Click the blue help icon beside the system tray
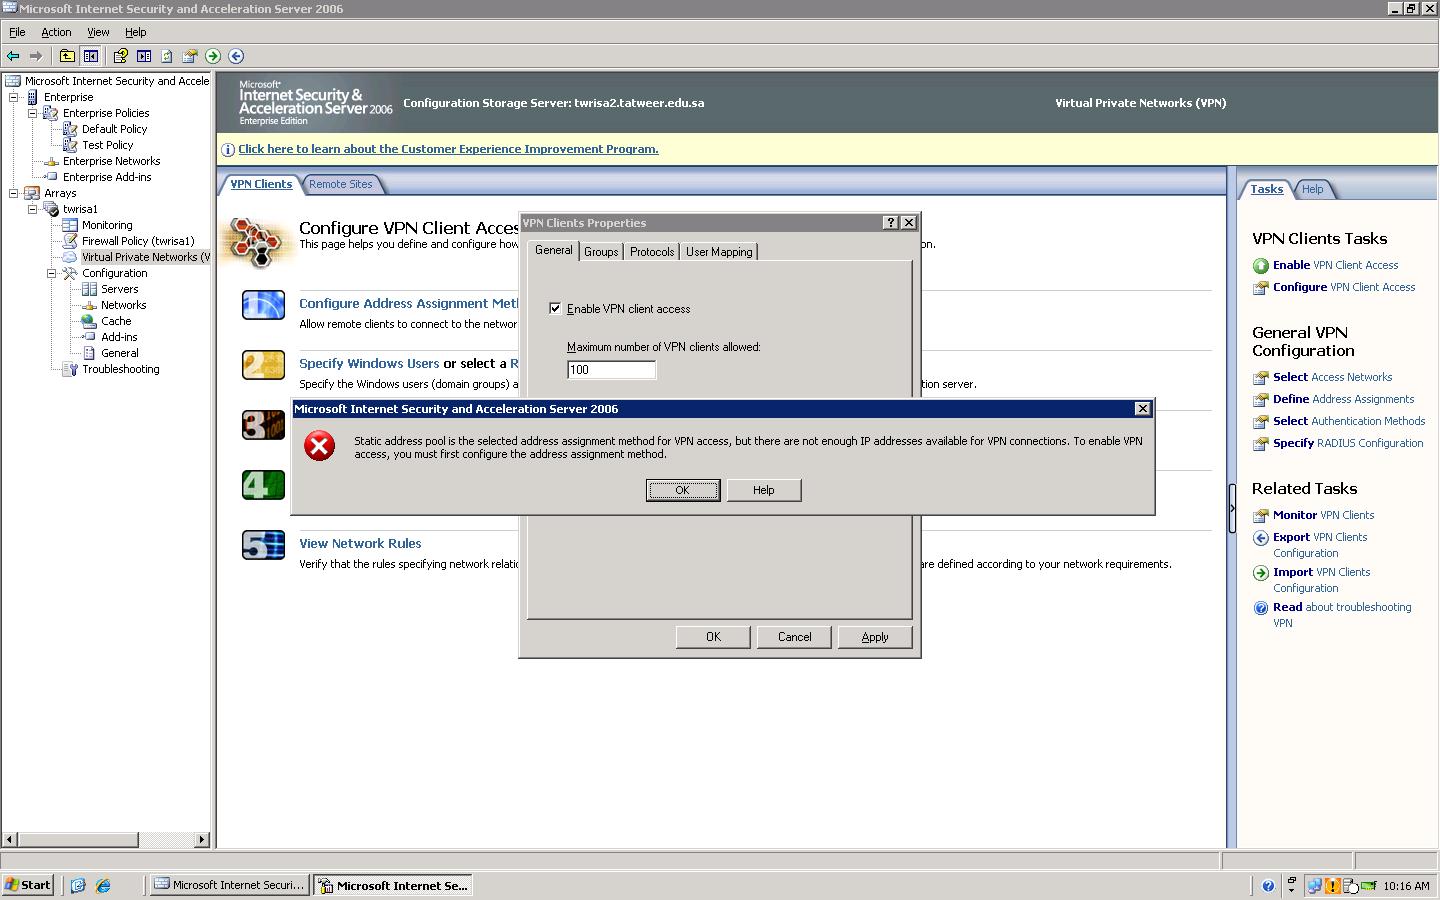Screen dimensions: 1440x900 [1268, 885]
